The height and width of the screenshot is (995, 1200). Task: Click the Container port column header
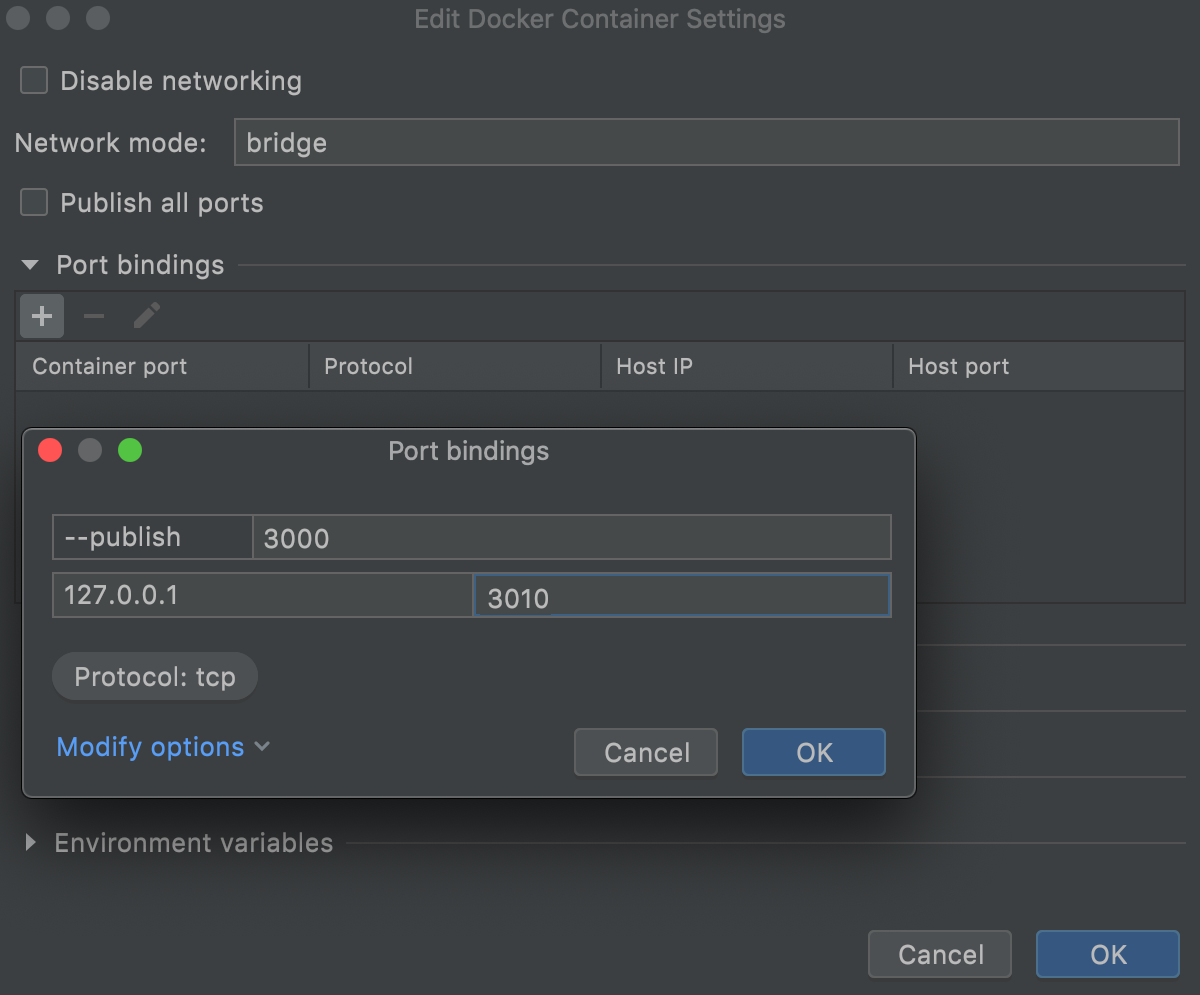[109, 366]
